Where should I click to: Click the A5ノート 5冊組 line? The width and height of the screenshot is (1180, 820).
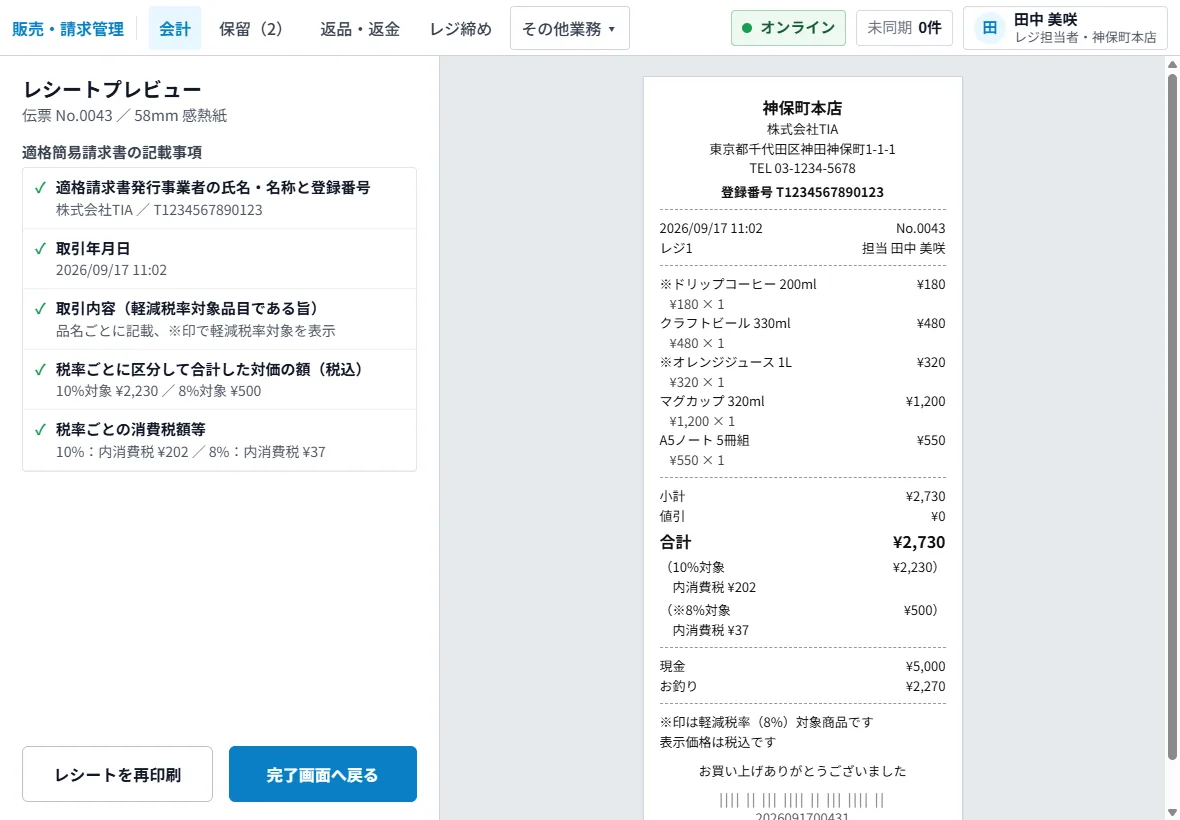(x=802, y=441)
